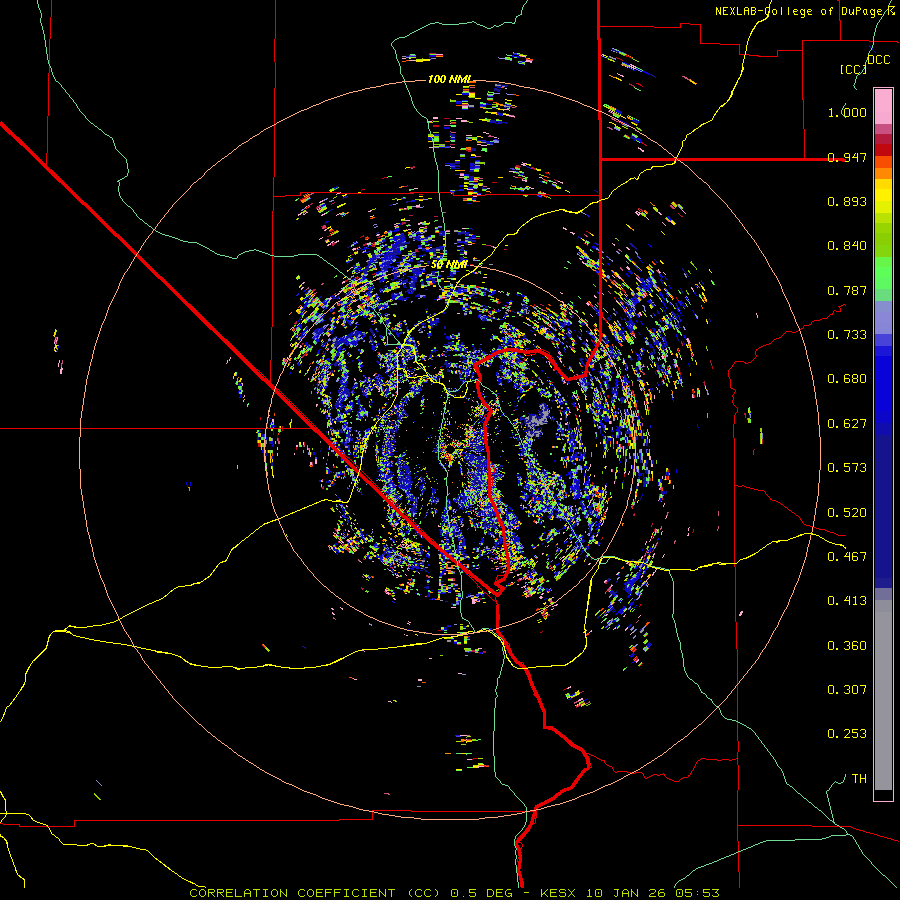Click the 0.573 colorbar value
900x900 pixels.
point(847,467)
